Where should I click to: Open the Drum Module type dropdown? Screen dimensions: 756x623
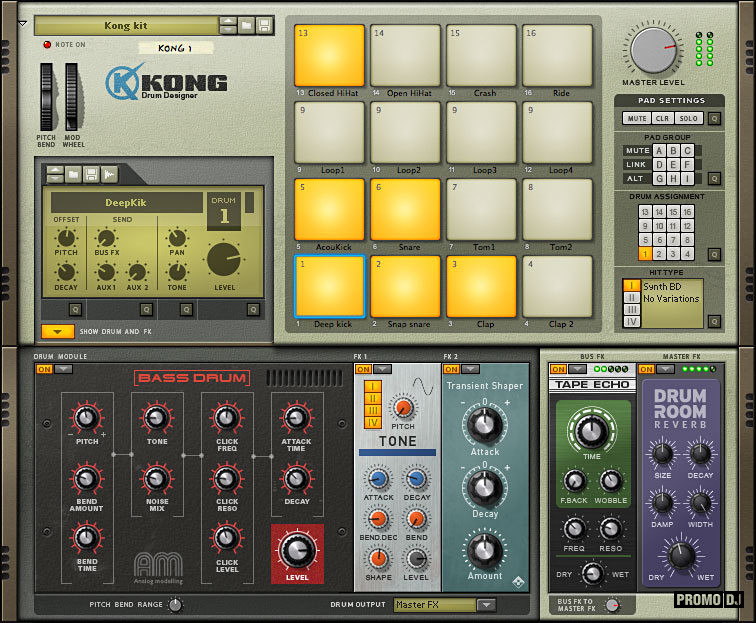[x=63, y=369]
